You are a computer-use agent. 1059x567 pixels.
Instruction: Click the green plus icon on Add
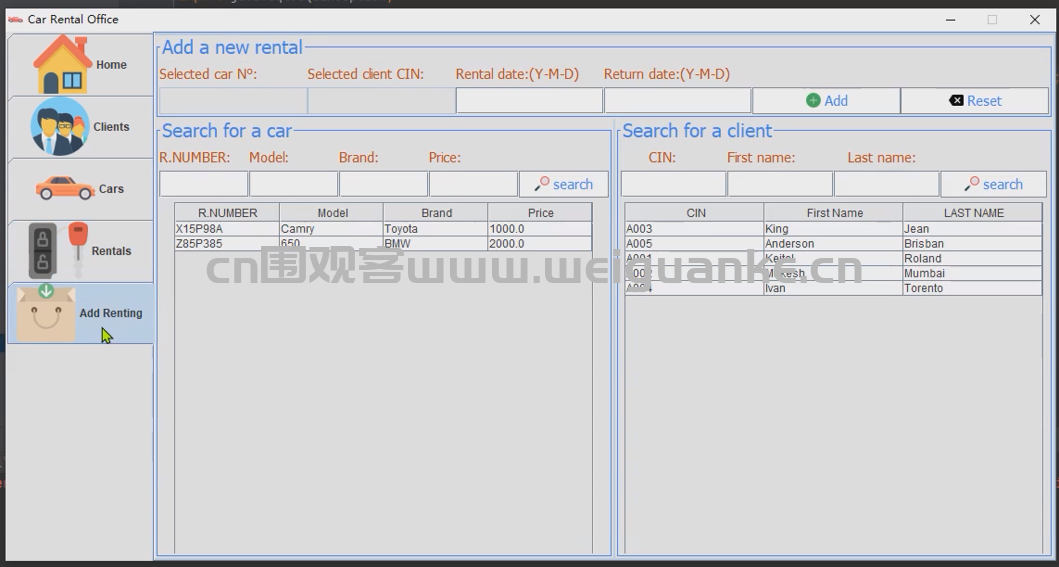pos(813,101)
